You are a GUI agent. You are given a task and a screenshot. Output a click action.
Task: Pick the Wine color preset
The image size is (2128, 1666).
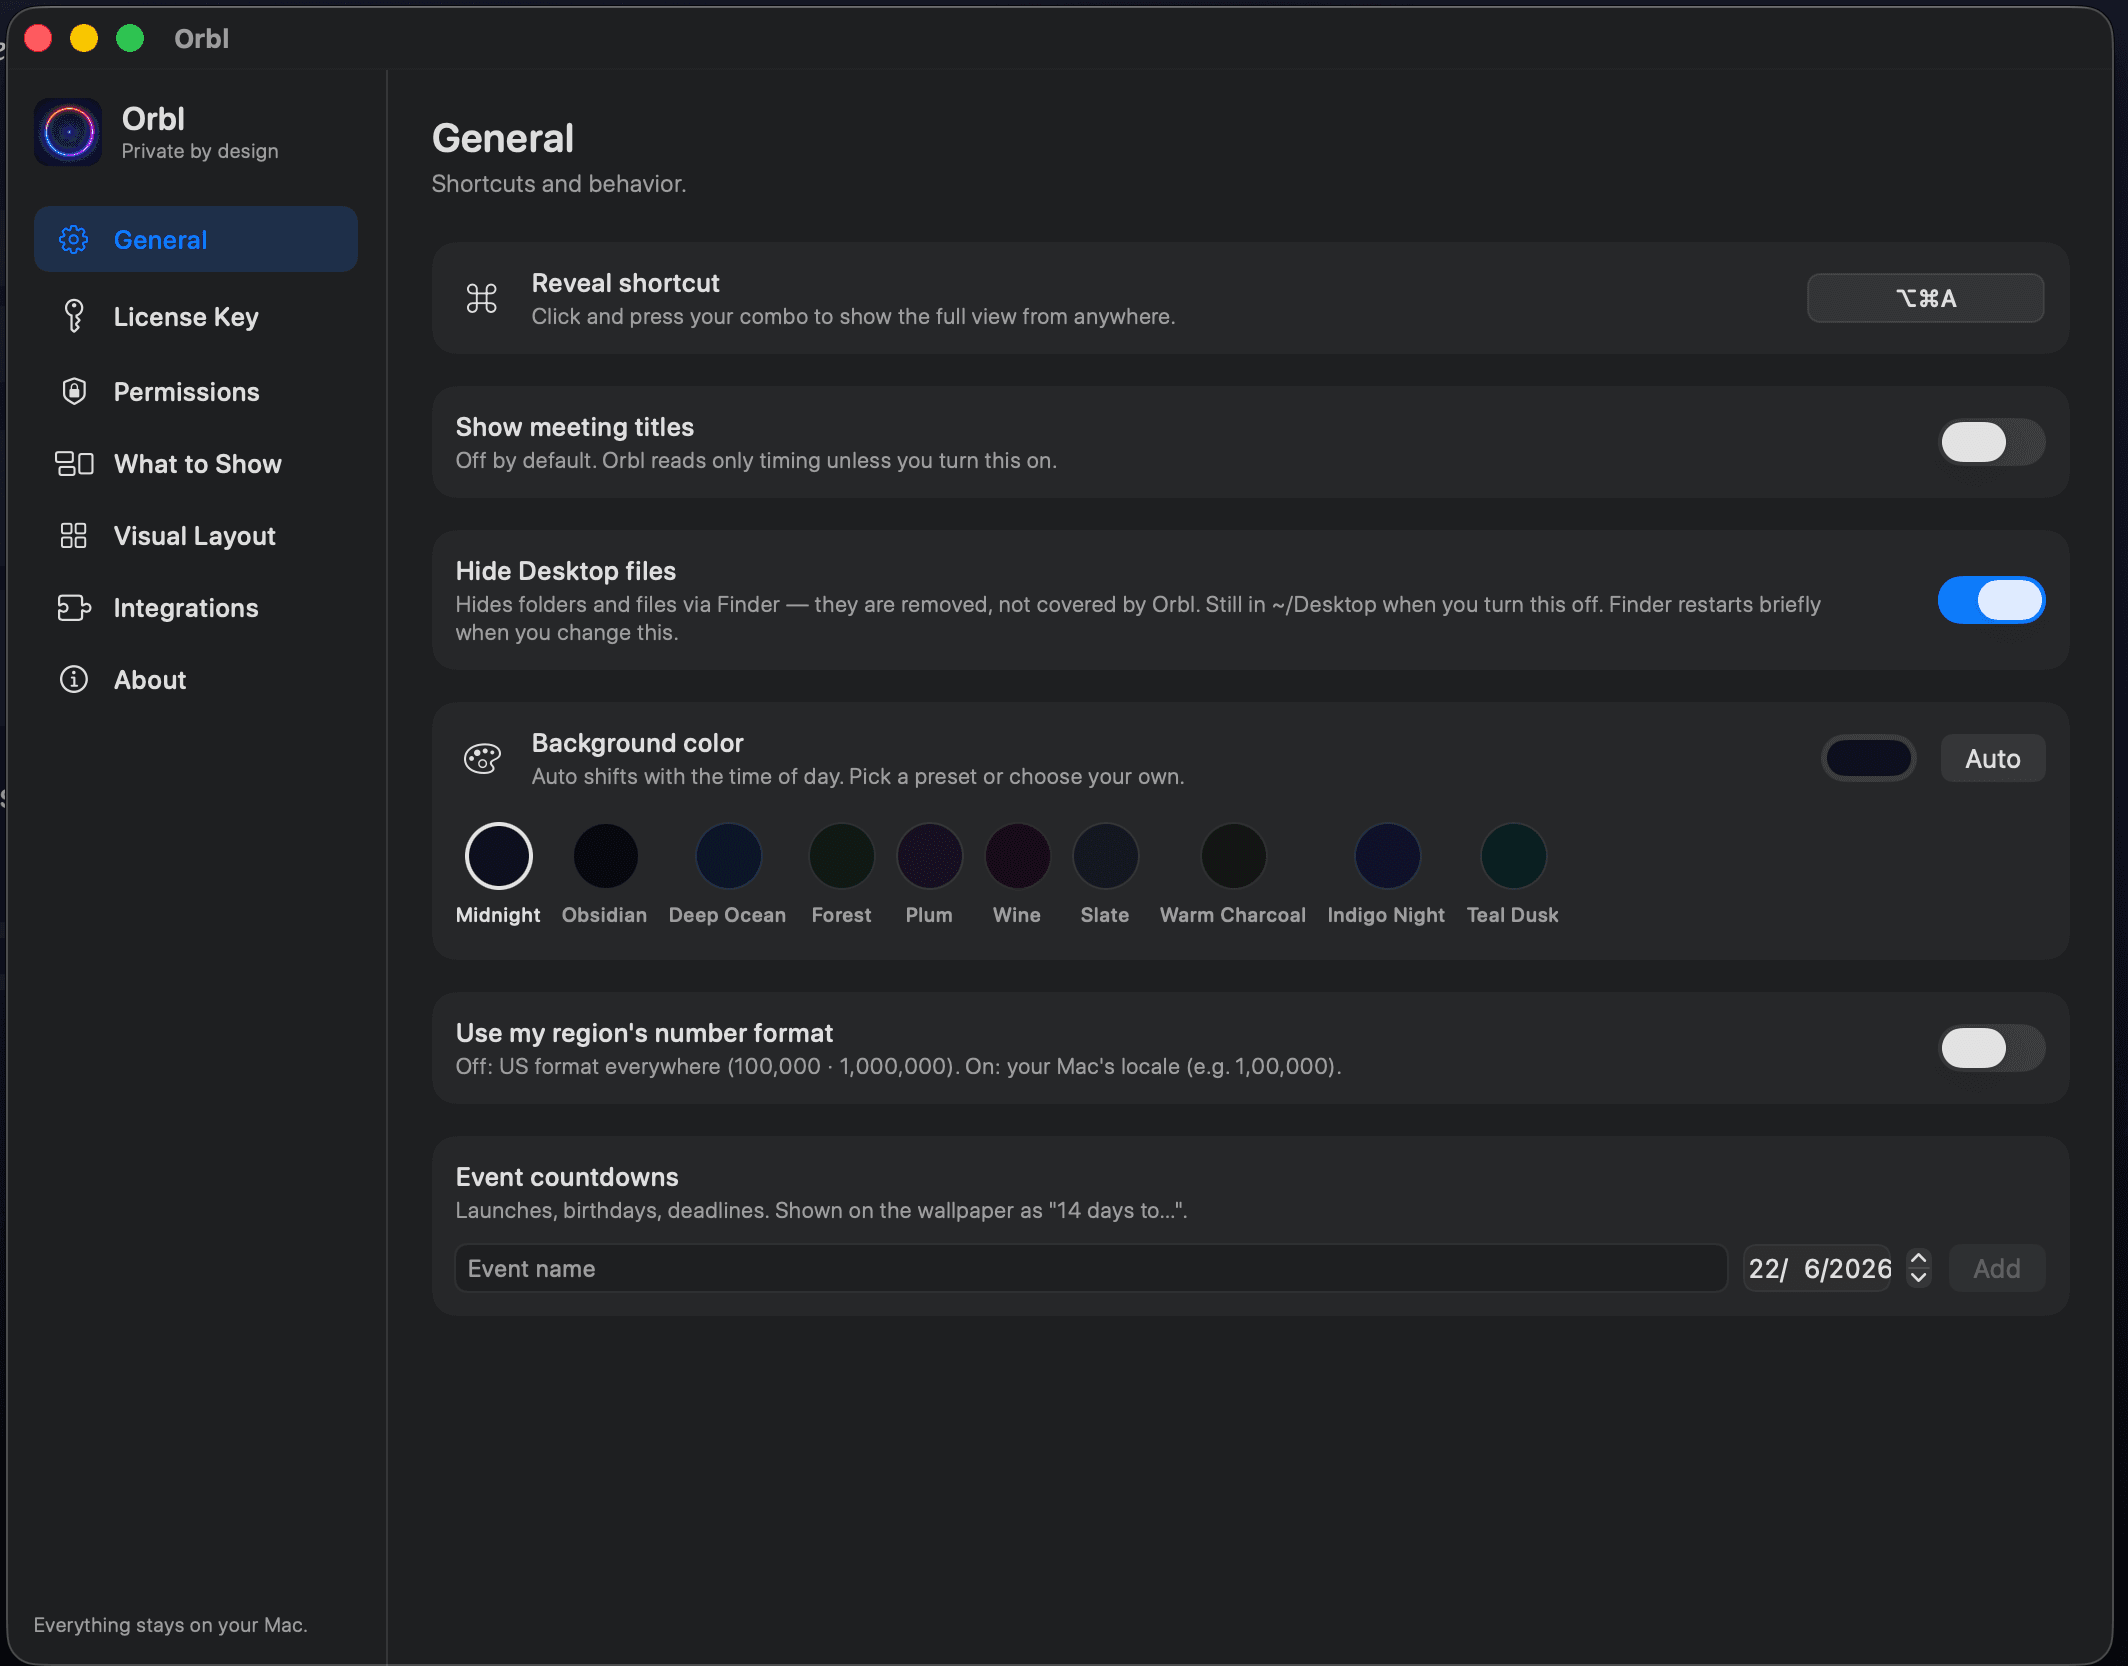coord(1017,856)
